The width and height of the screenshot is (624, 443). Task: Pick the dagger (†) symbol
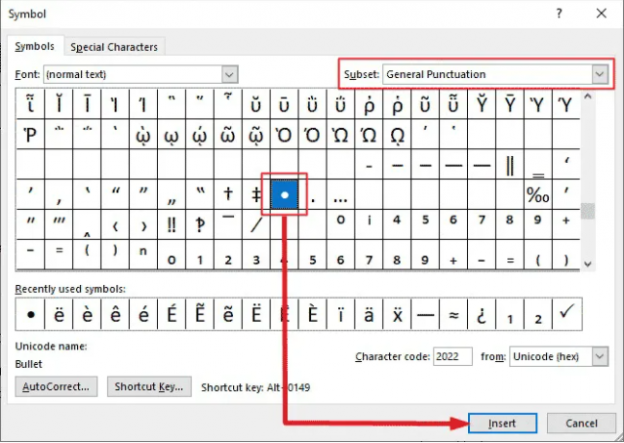[x=229, y=193]
